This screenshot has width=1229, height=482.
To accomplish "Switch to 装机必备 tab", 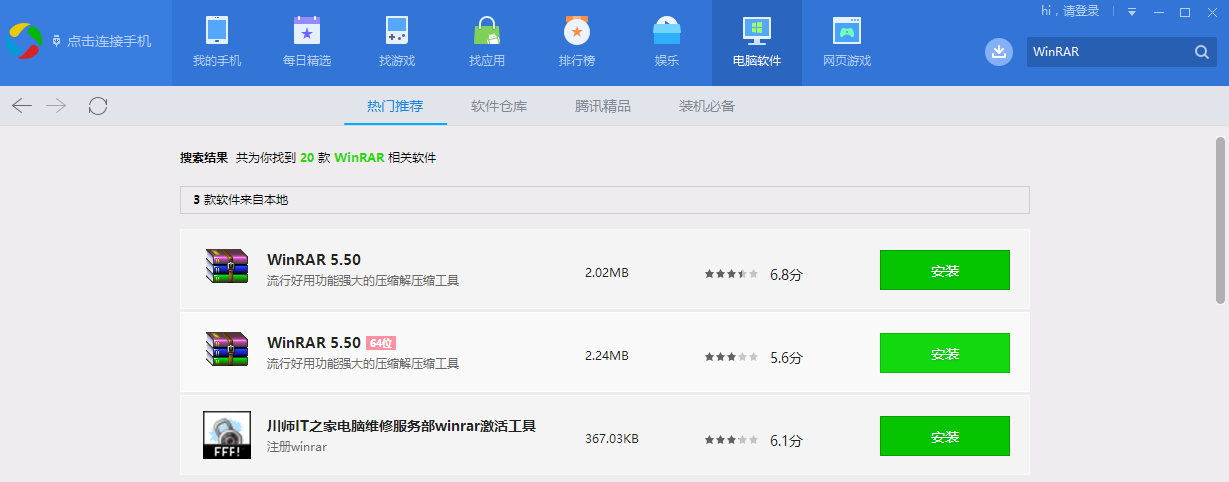I will tap(707, 106).
